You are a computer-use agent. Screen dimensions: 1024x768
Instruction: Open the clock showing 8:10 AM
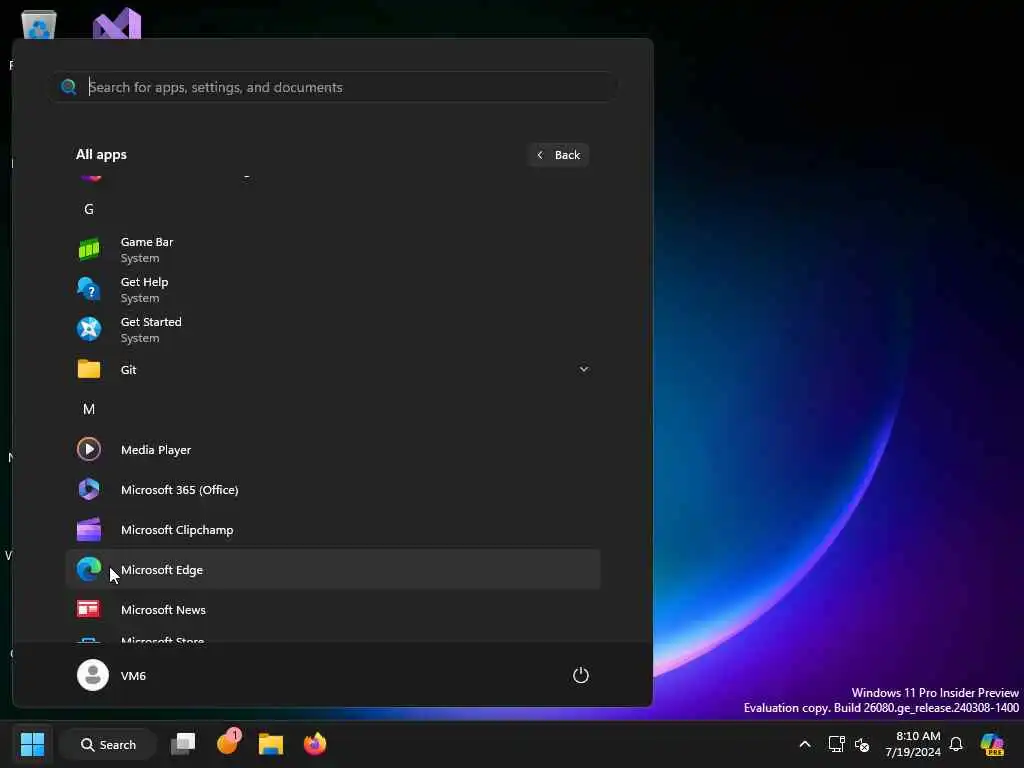tap(913, 744)
